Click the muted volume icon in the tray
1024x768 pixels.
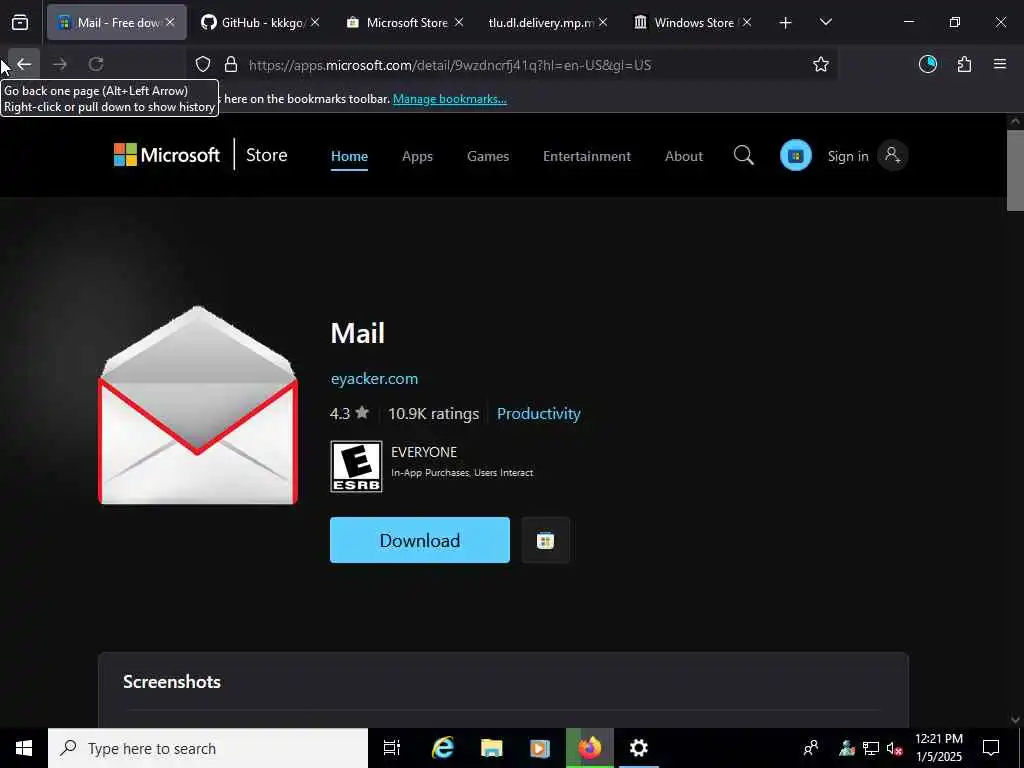point(894,748)
